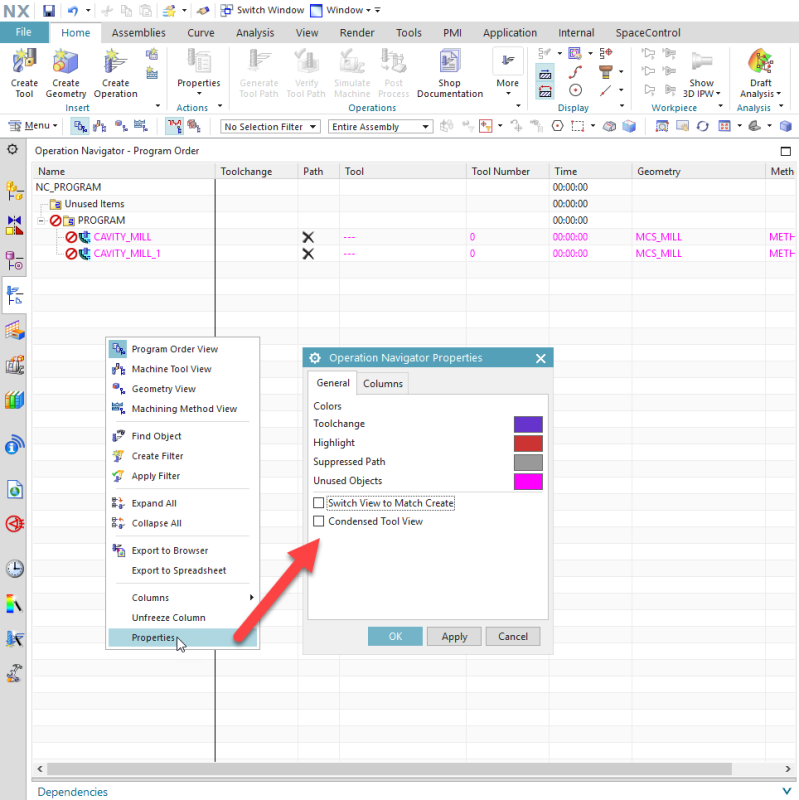Open the Menu dropdown

point(34,126)
